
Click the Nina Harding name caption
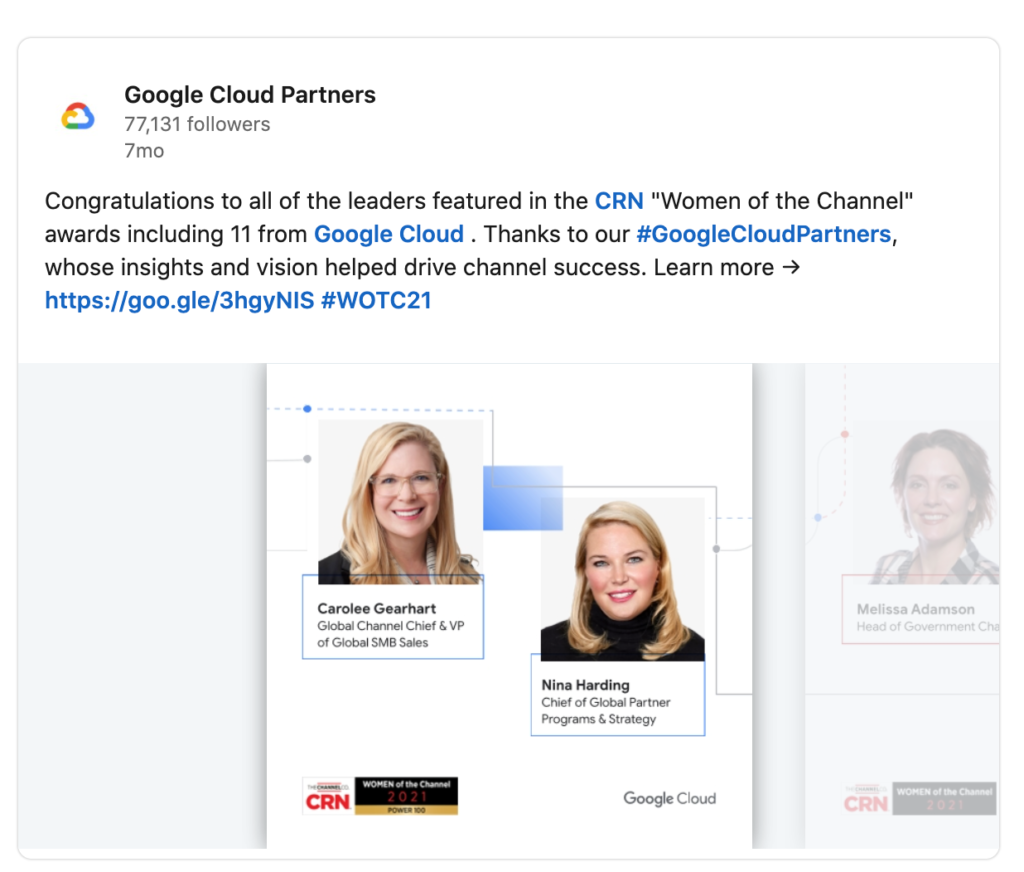[586, 685]
